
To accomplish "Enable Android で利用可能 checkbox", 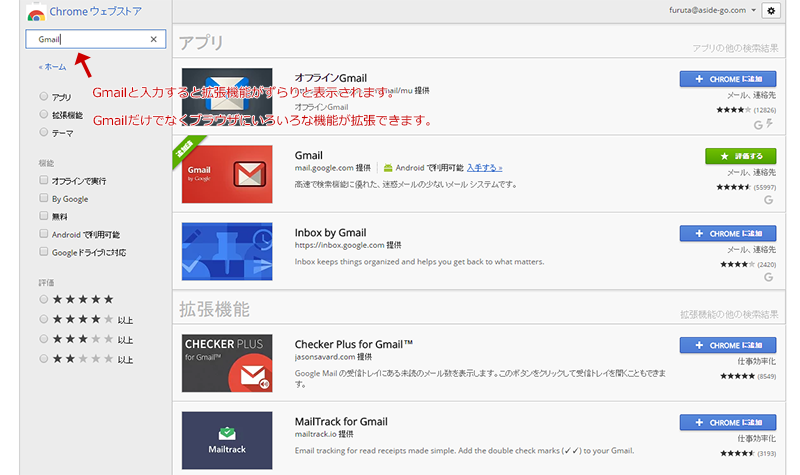I will pyautogui.click(x=44, y=233).
